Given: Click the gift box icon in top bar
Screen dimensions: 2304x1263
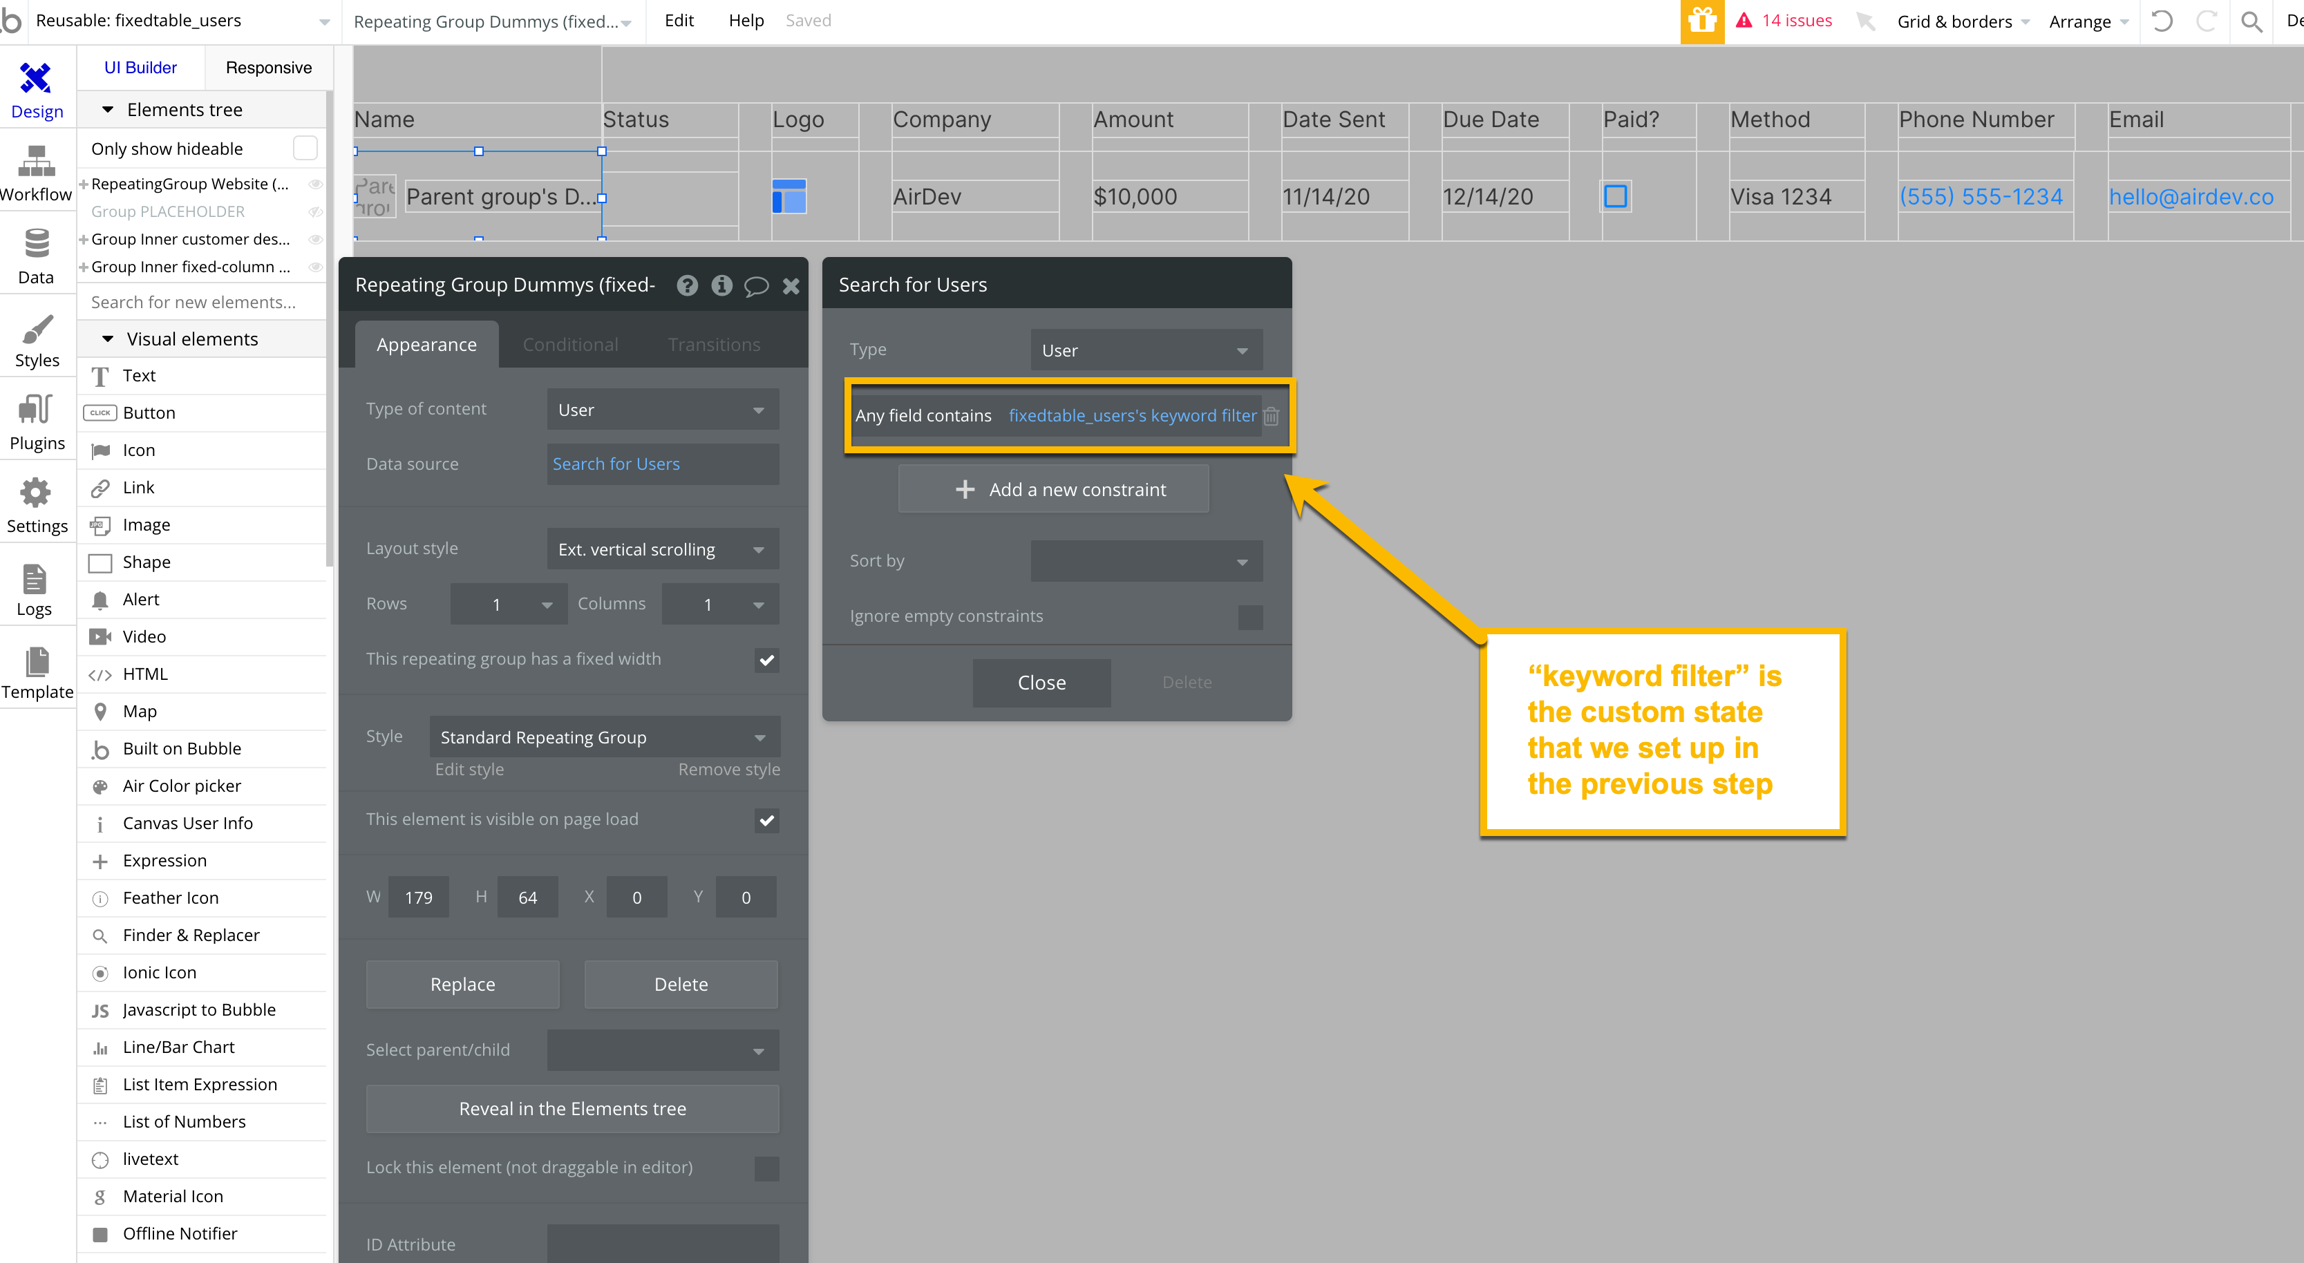Looking at the screenshot, I should [x=1701, y=21].
